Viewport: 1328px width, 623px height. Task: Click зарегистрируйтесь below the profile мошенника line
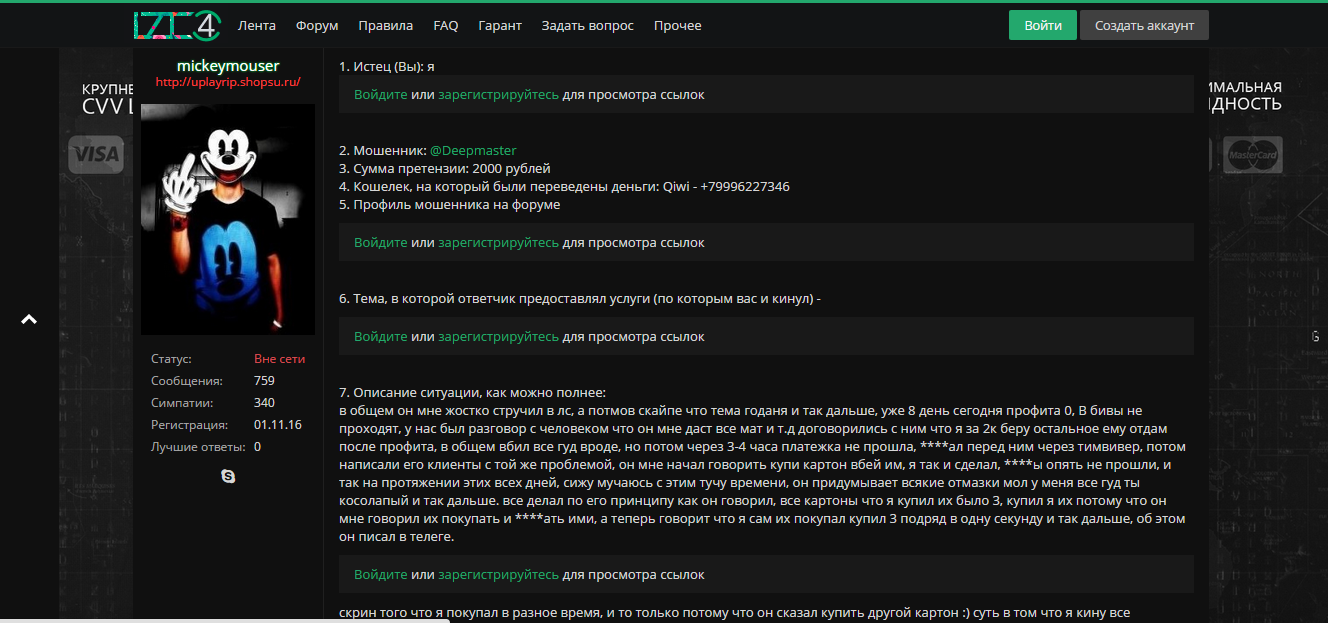pos(498,242)
